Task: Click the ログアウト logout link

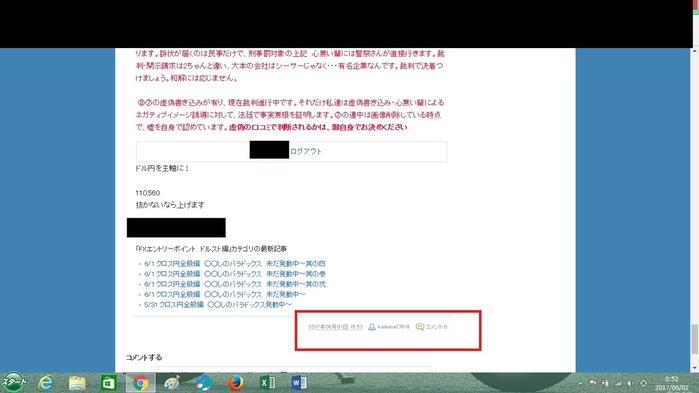Action: point(306,151)
